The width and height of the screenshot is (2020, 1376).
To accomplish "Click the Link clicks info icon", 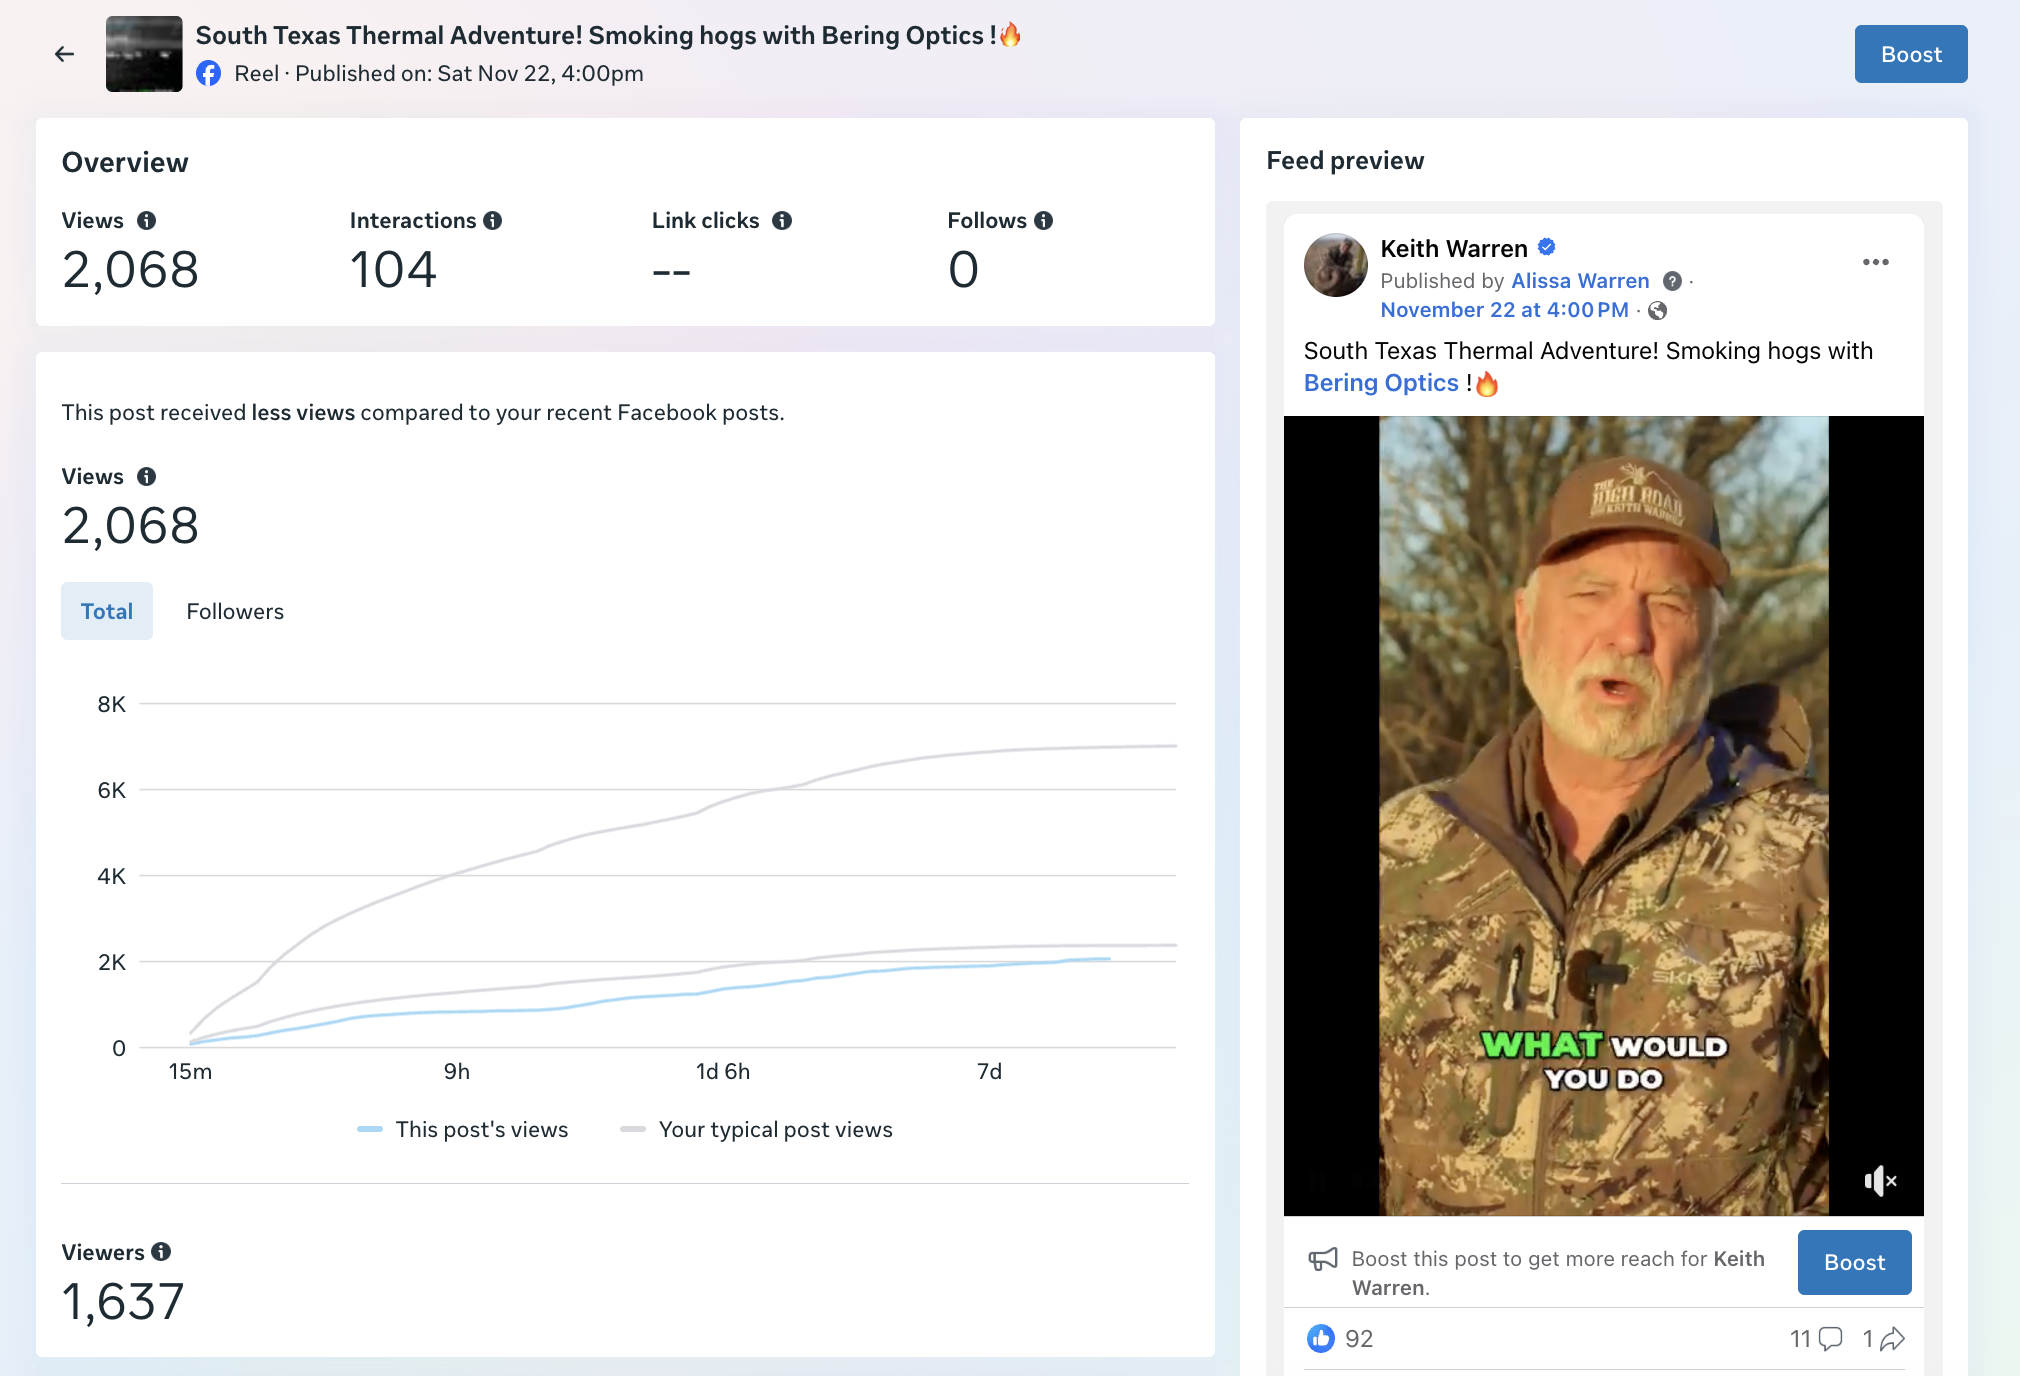I will 782,221.
